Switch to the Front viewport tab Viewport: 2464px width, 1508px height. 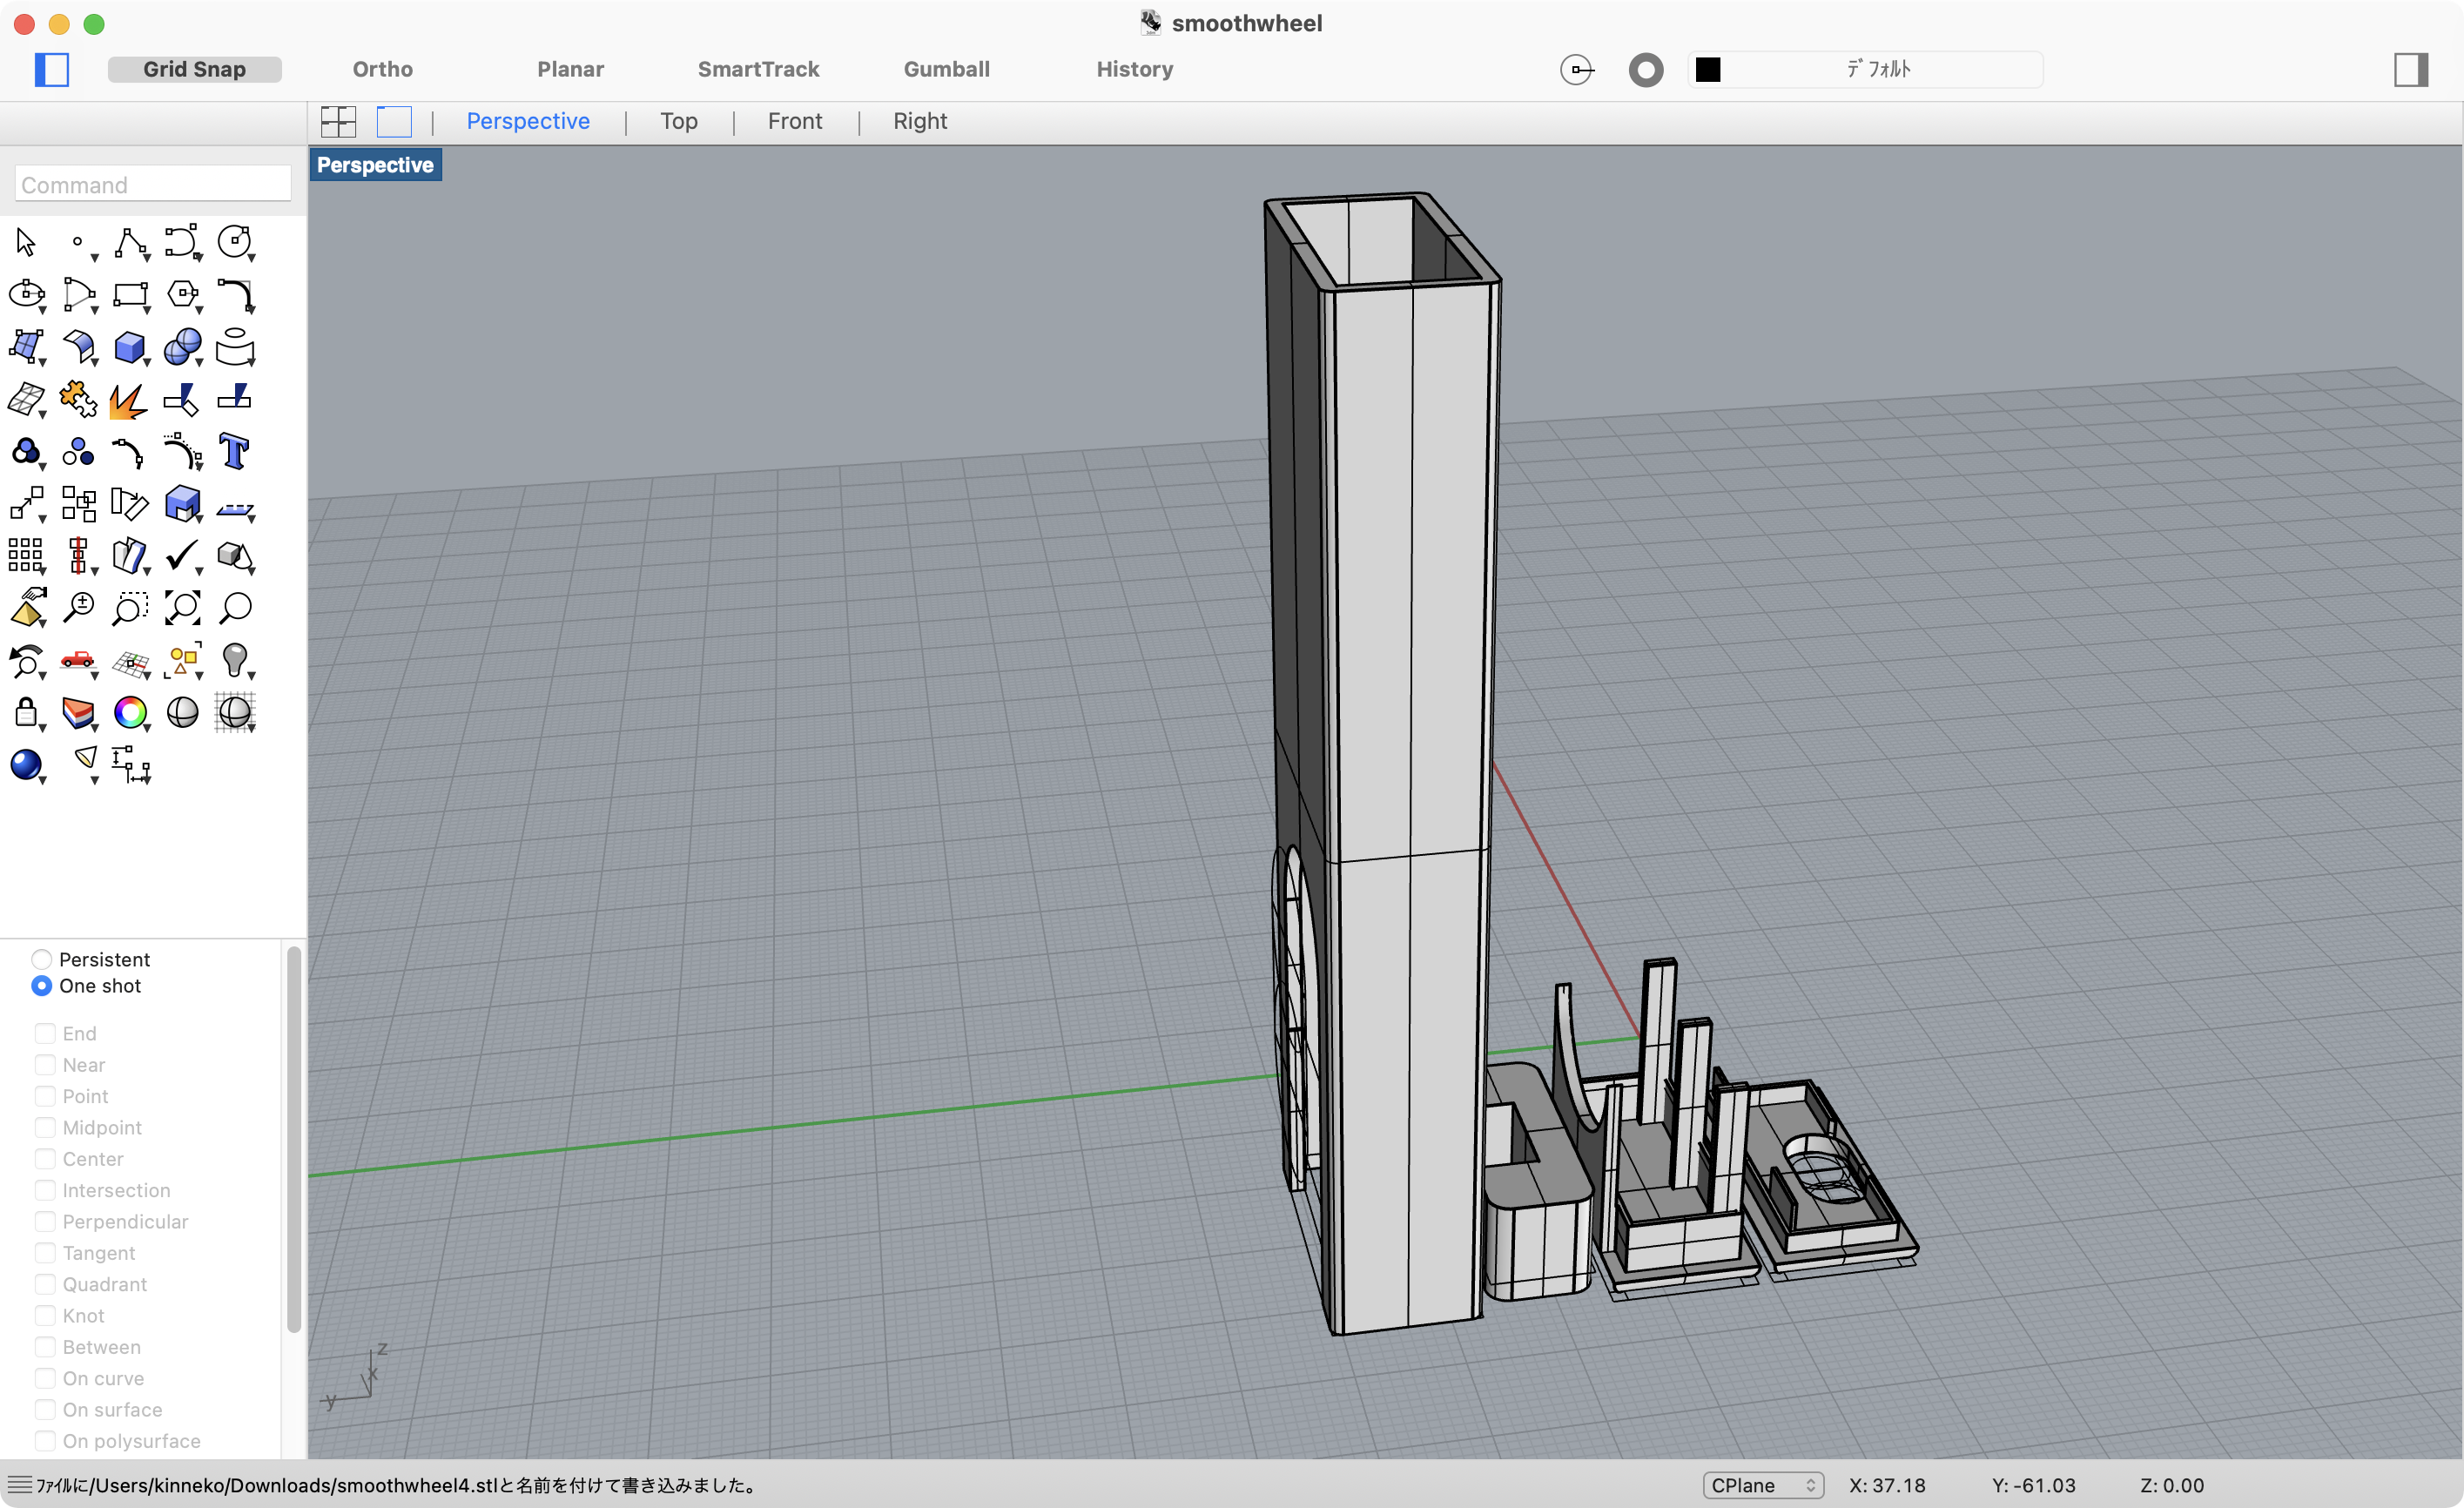point(795,121)
